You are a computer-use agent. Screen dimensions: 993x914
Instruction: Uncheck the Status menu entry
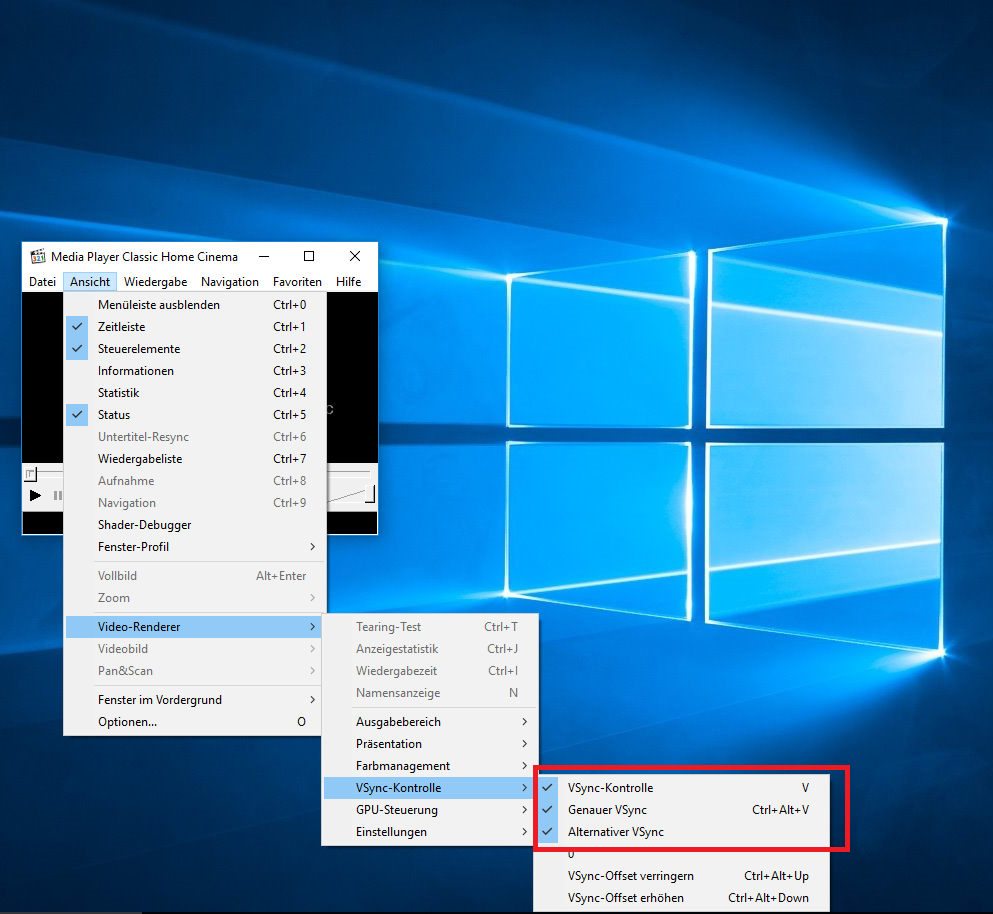tap(195, 415)
